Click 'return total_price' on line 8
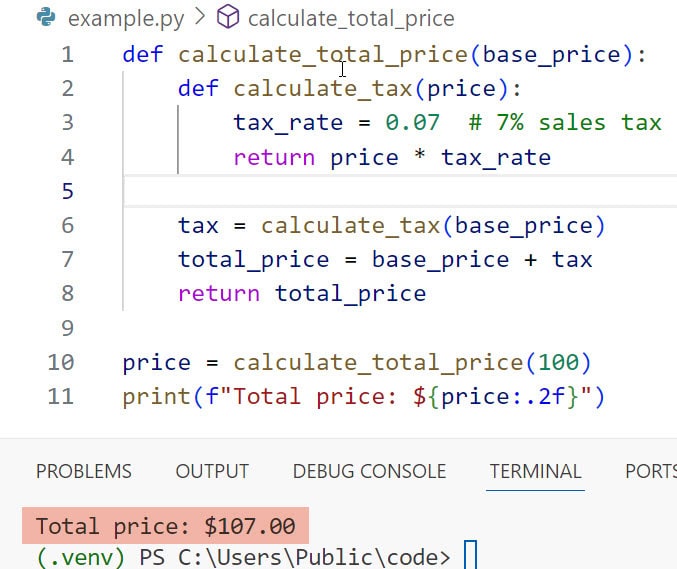Screen dimensions: 677x569 tap(302, 294)
